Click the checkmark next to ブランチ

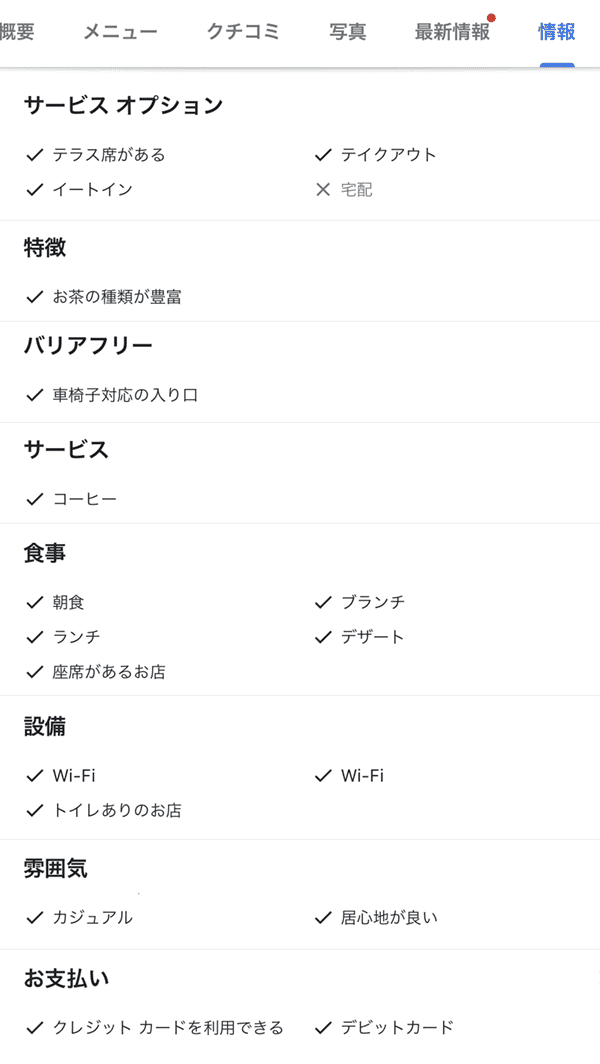[323, 602]
